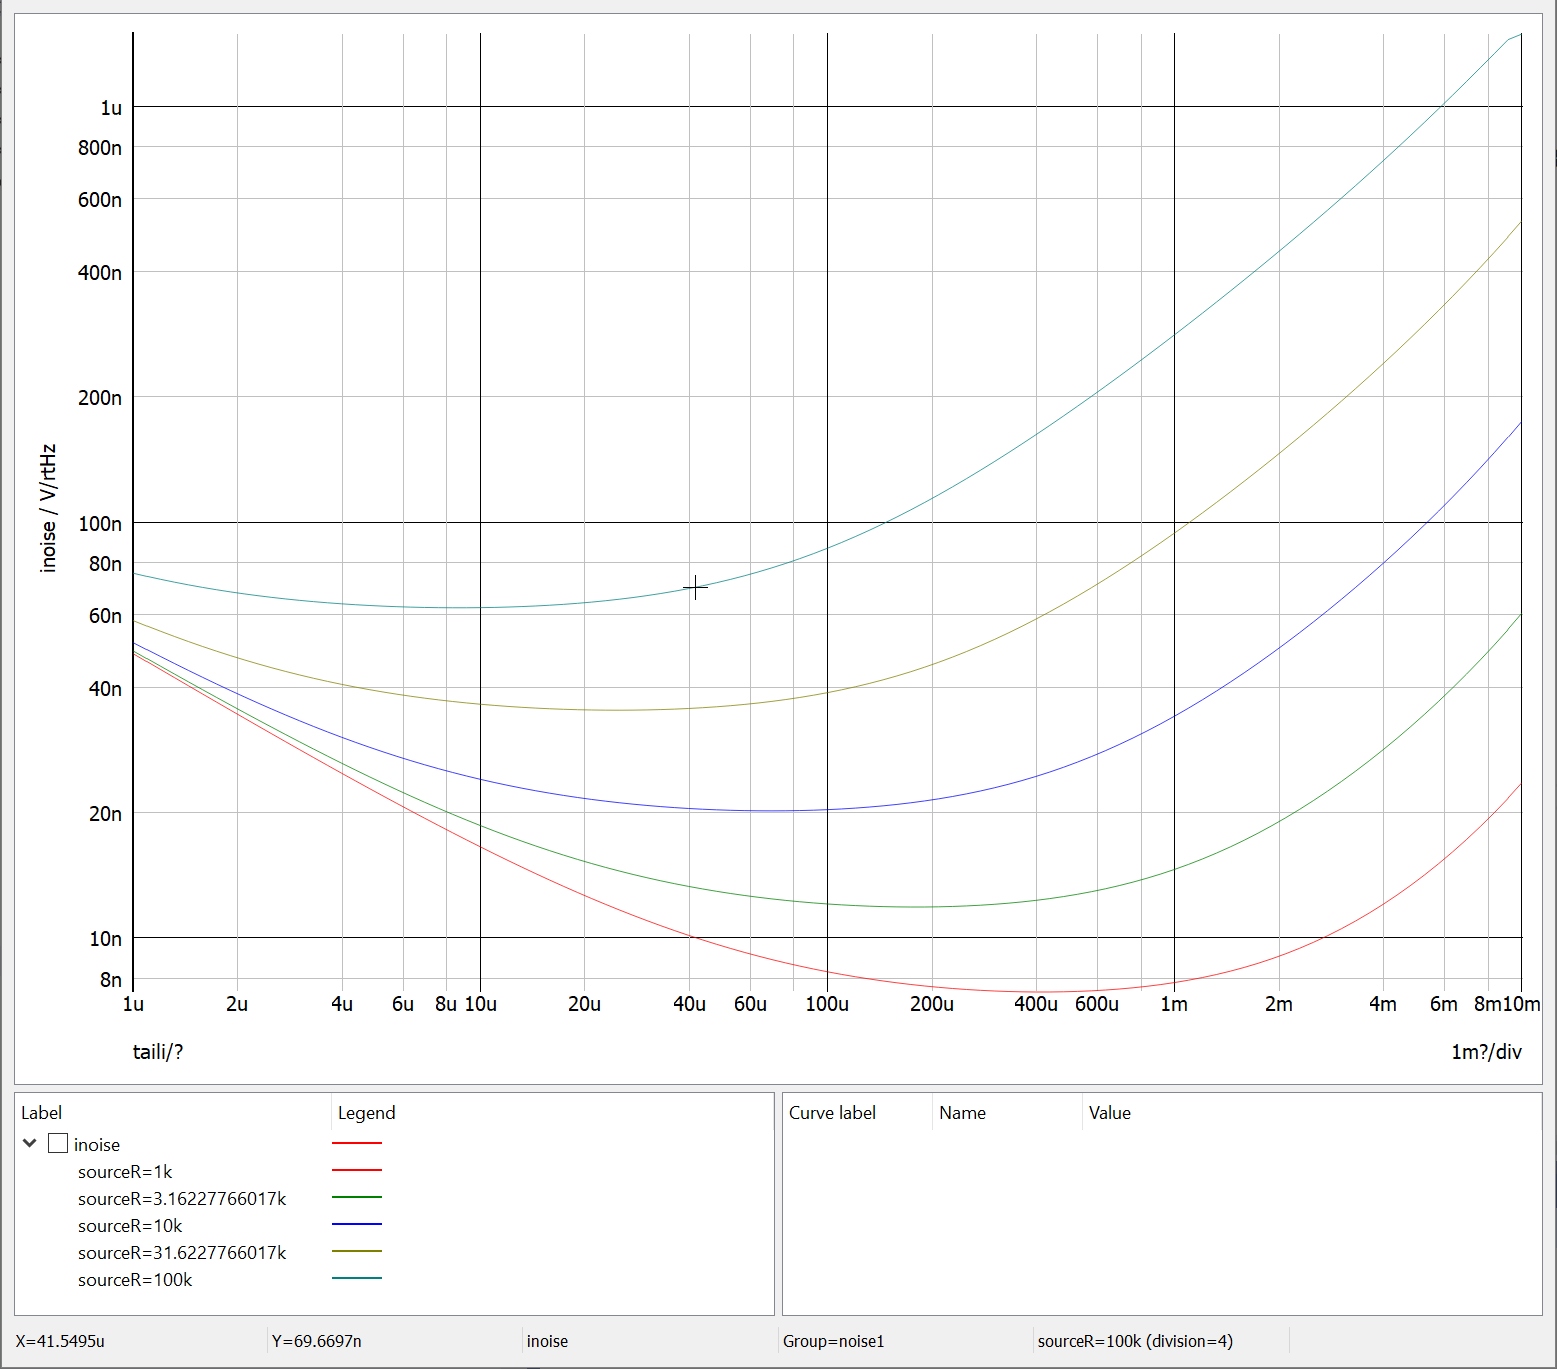The image size is (1557, 1369).
Task: Select the sourceR=100k curve entry
Action: [x=135, y=1280]
